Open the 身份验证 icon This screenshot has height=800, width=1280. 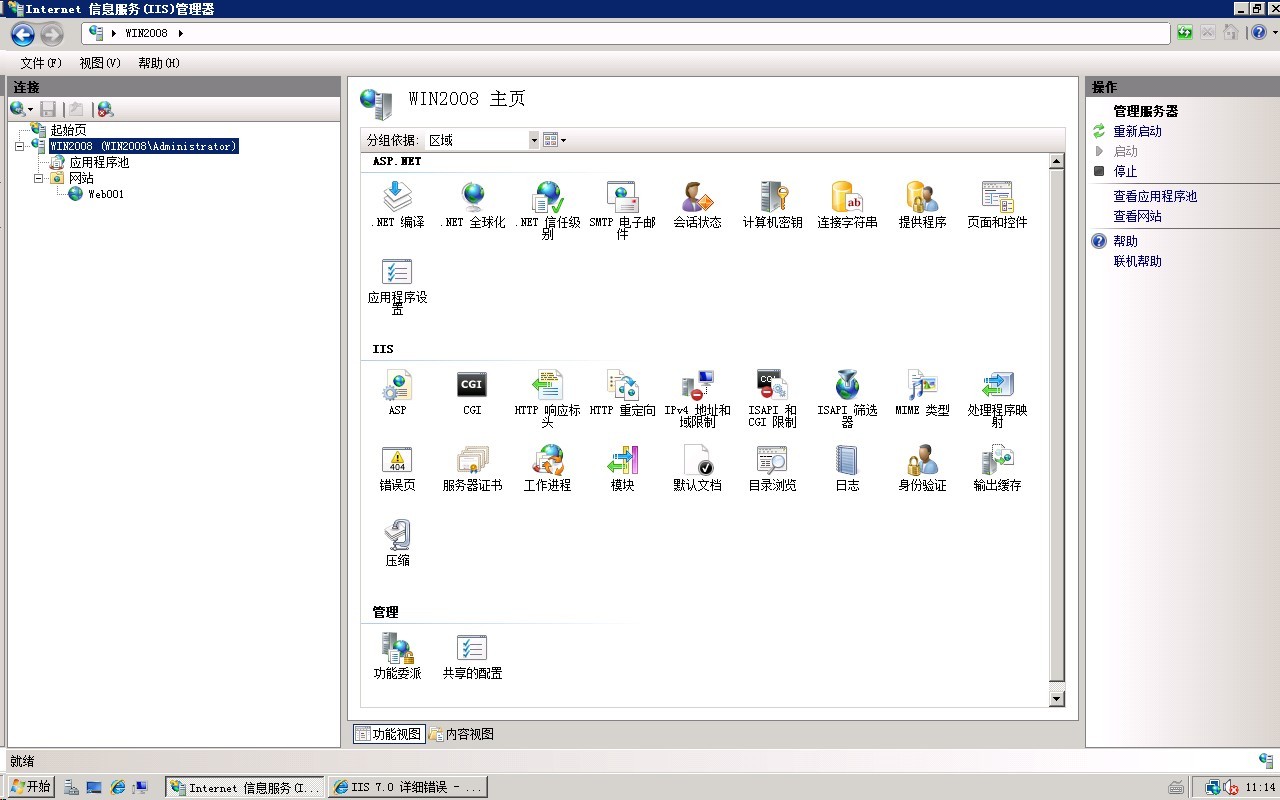922,461
